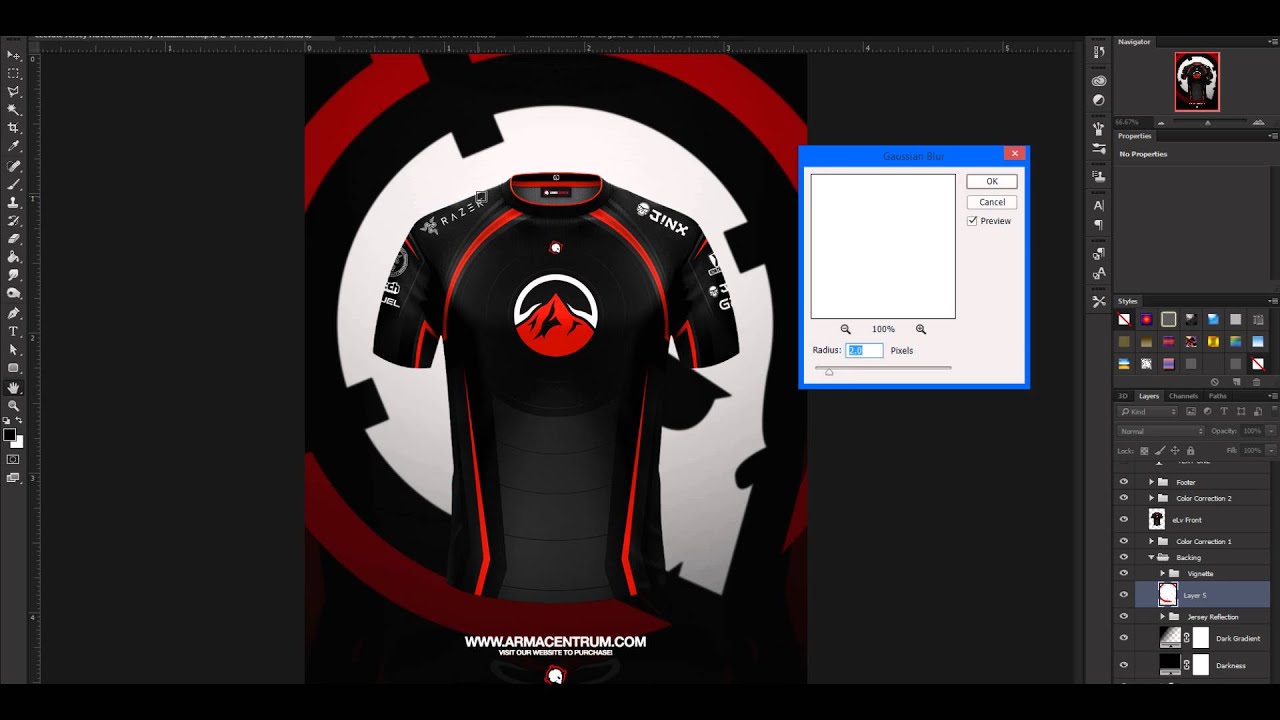Open the Brush Presets panel icon

(1099, 148)
